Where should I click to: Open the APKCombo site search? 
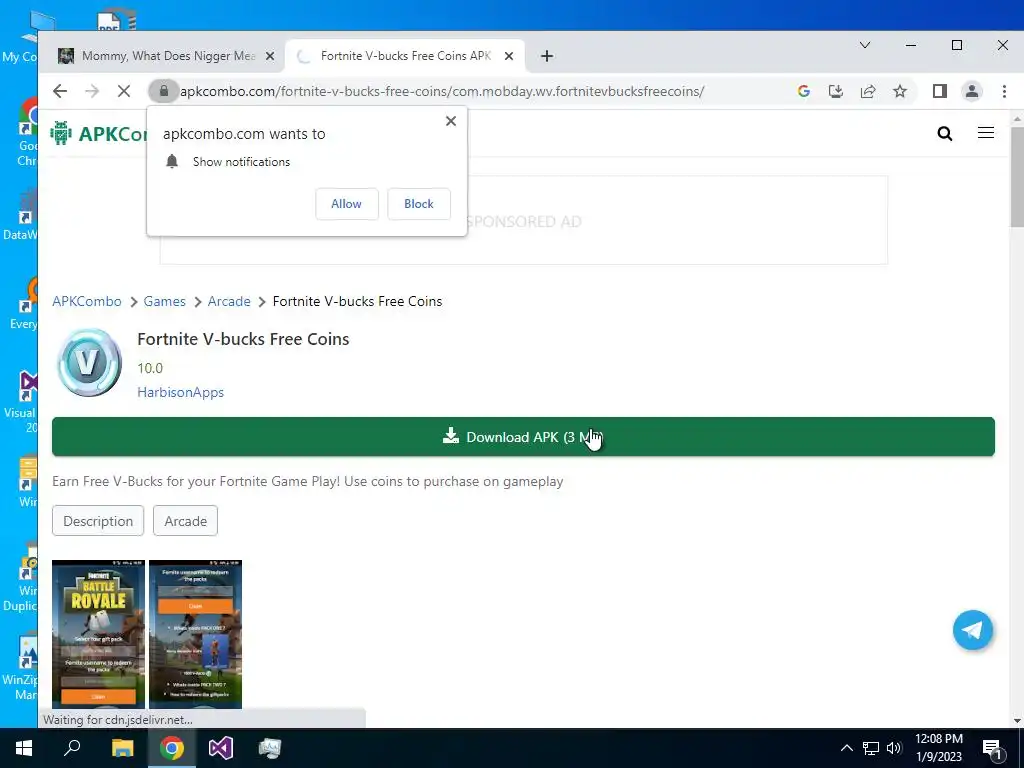pos(944,134)
